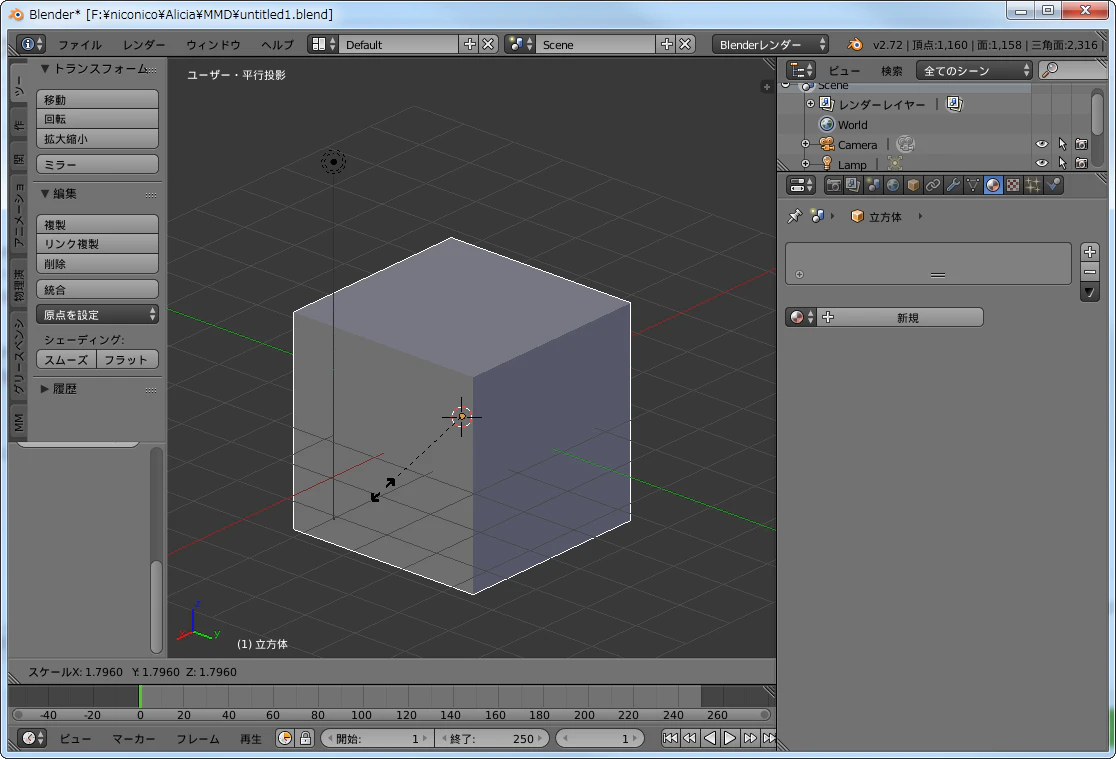Viewport: 1116px width, 759px height.
Task: Open the レンダー menu
Action: [x=144, y=44]
